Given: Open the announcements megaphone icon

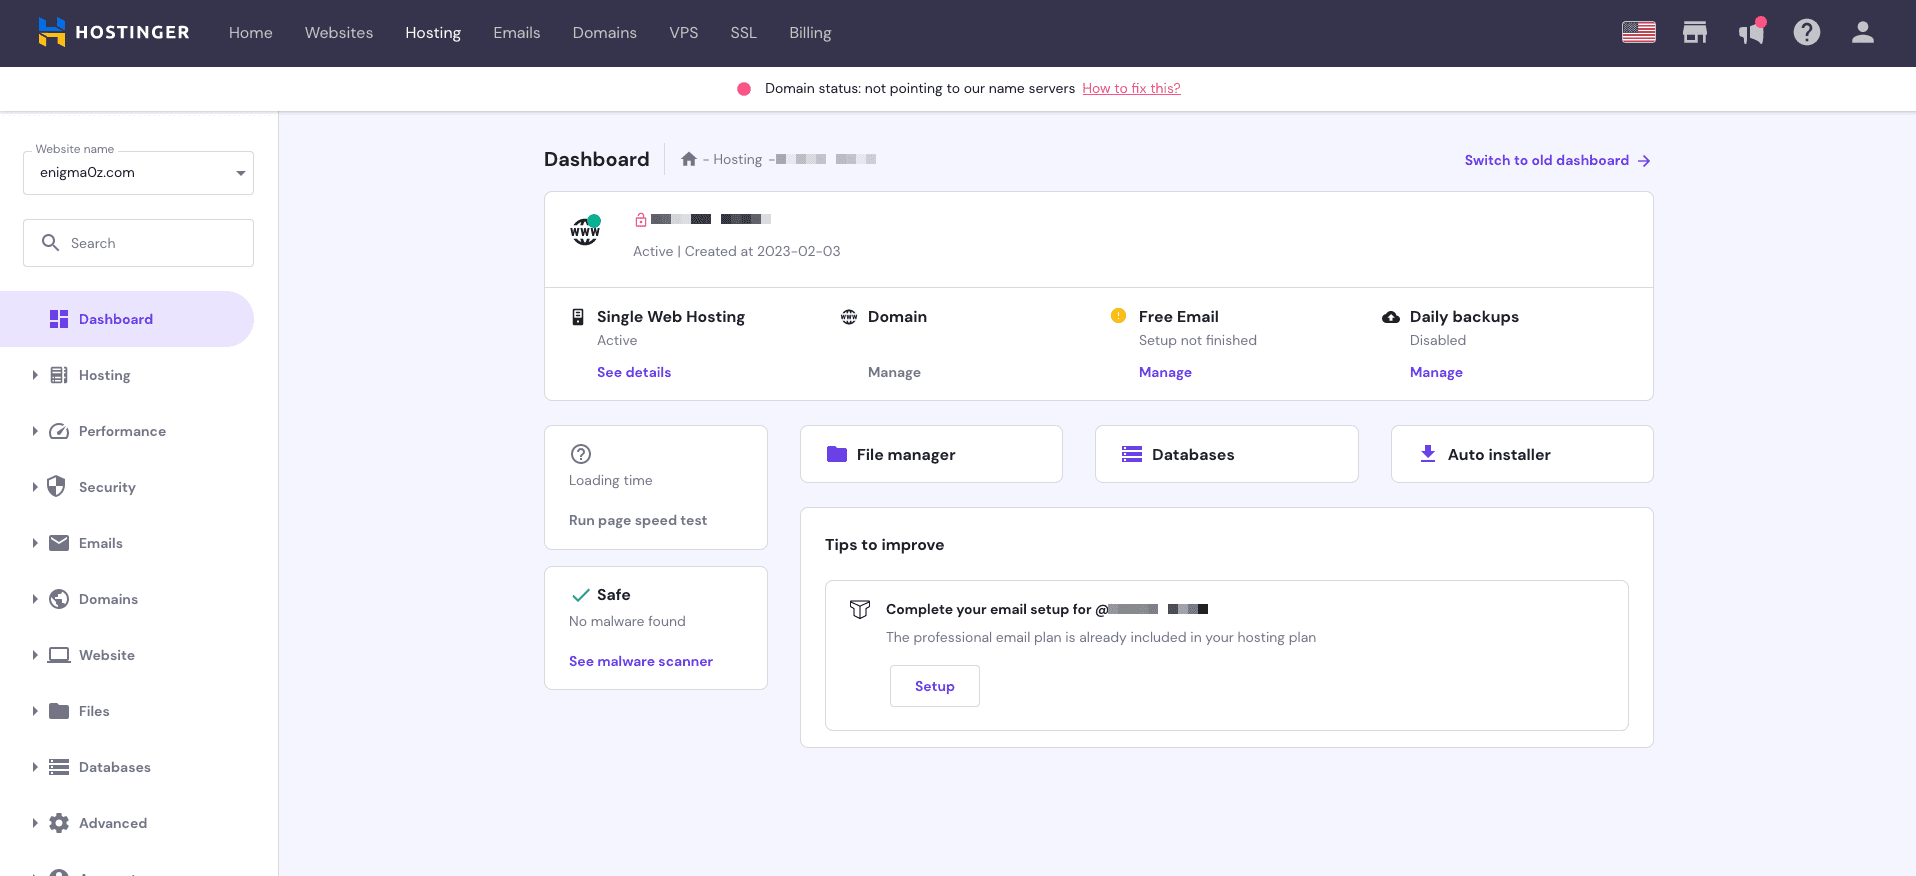Looking at the screenshot, I should pos(1751,32).
